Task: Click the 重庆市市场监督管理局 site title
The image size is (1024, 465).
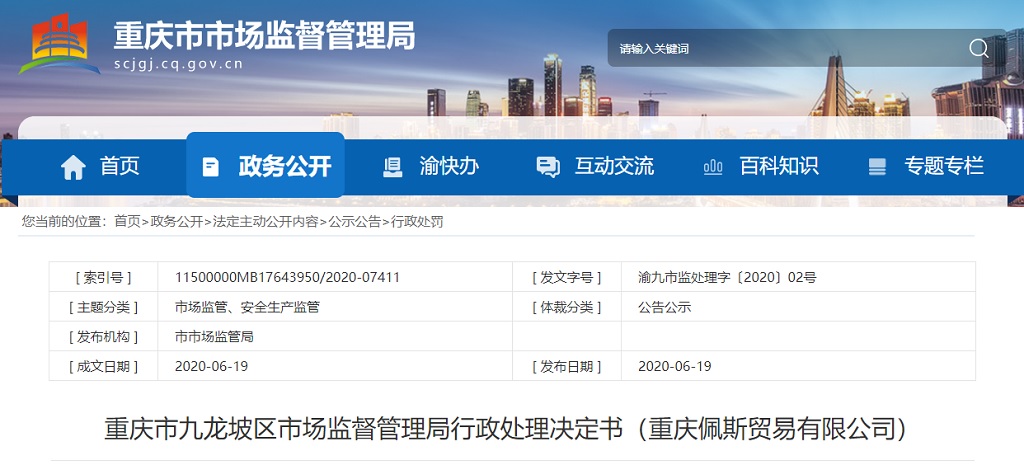Action: point(264,36)
